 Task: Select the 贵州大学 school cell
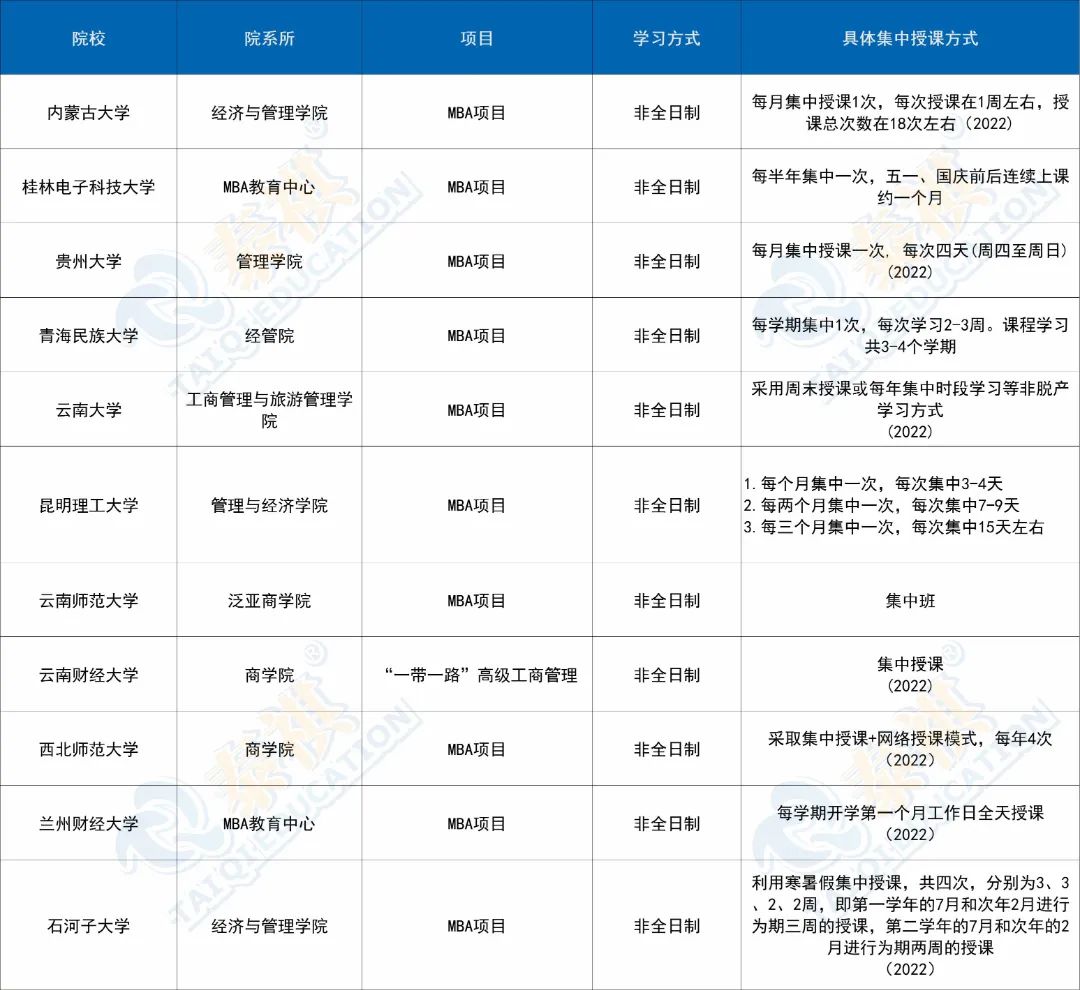[x=88, y=261]
